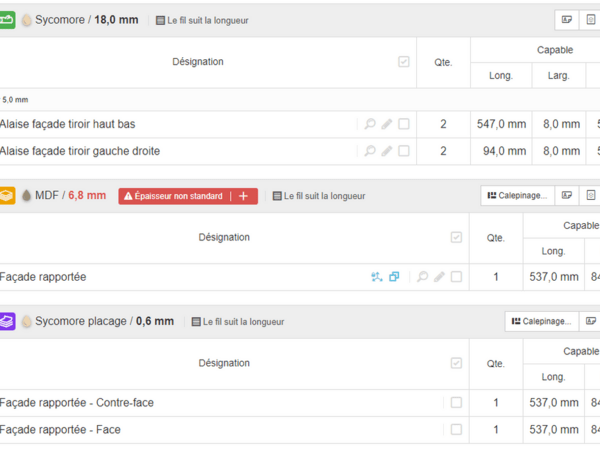Click the blue duplicate icon on Façade rapportée
The width and height of the screenshot is (600, 450).
click(394, 277)
